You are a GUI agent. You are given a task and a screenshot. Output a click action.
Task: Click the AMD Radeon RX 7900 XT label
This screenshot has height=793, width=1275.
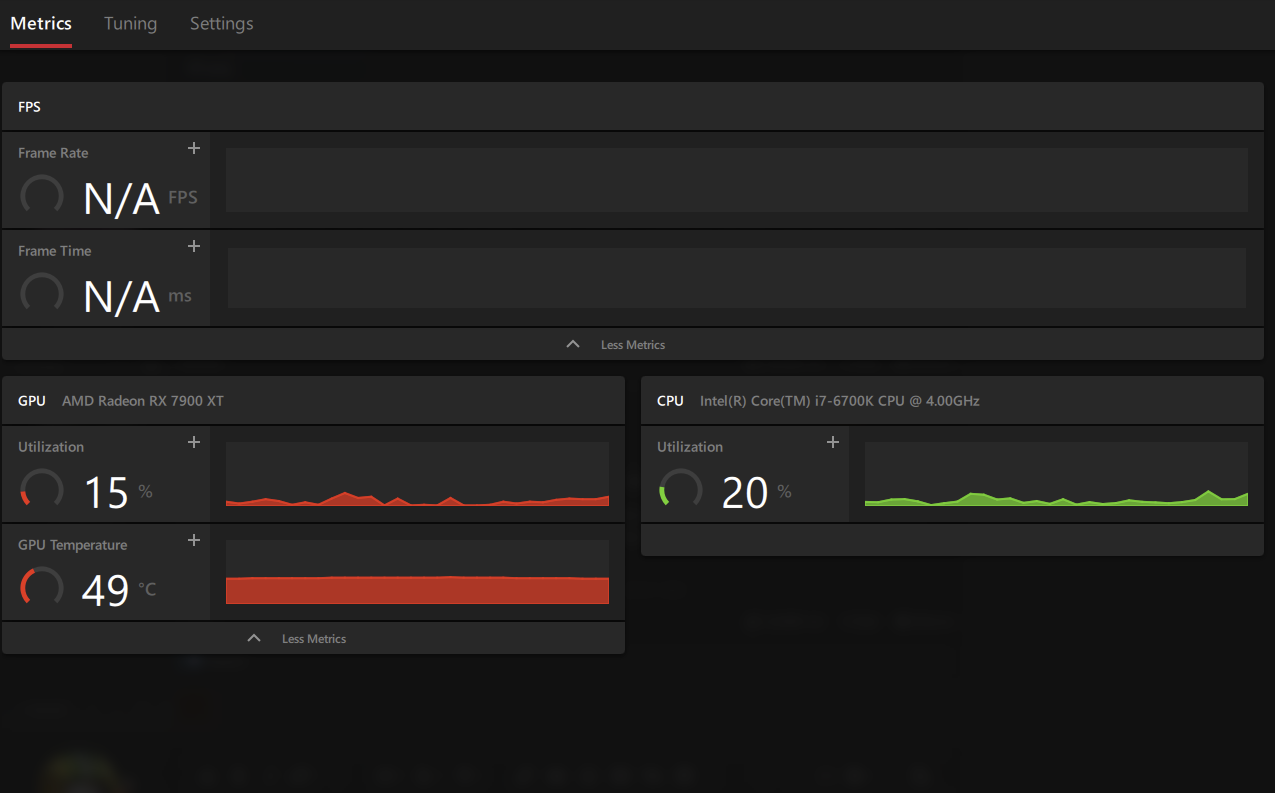143,401
